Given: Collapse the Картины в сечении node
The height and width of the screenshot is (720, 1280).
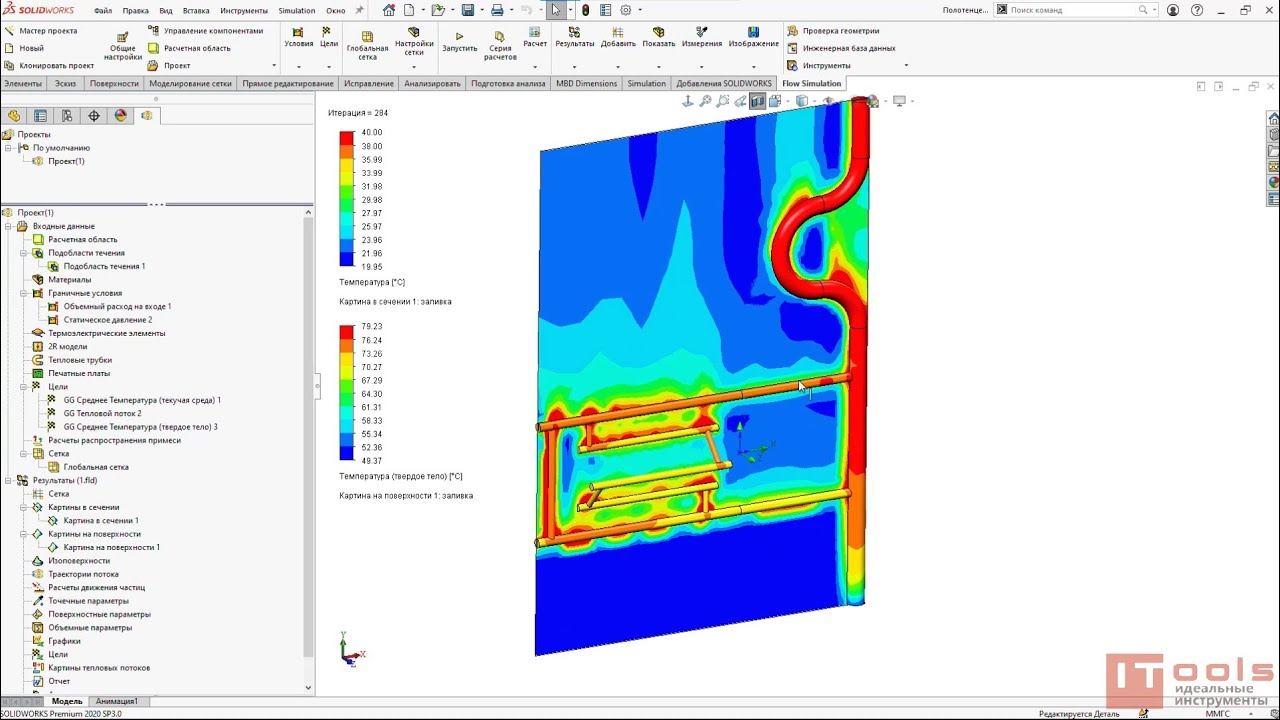Looking at the screenshot, I should tap(24, 507).
